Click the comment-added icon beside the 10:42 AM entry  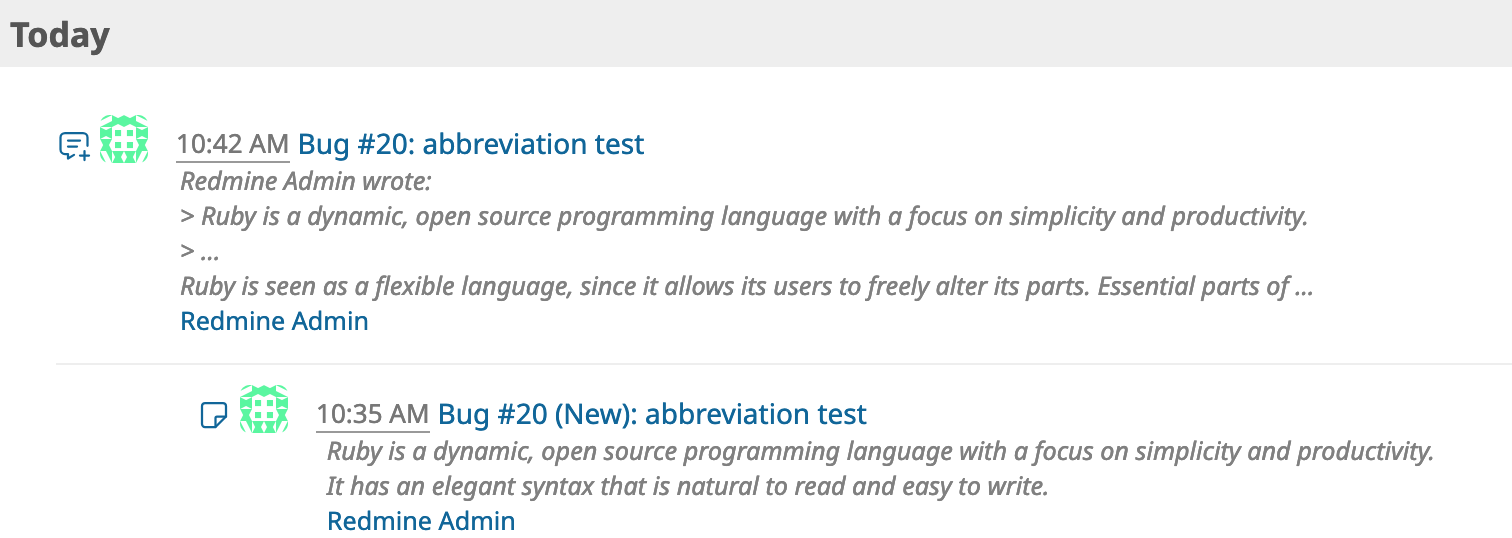tap(75, 146)
